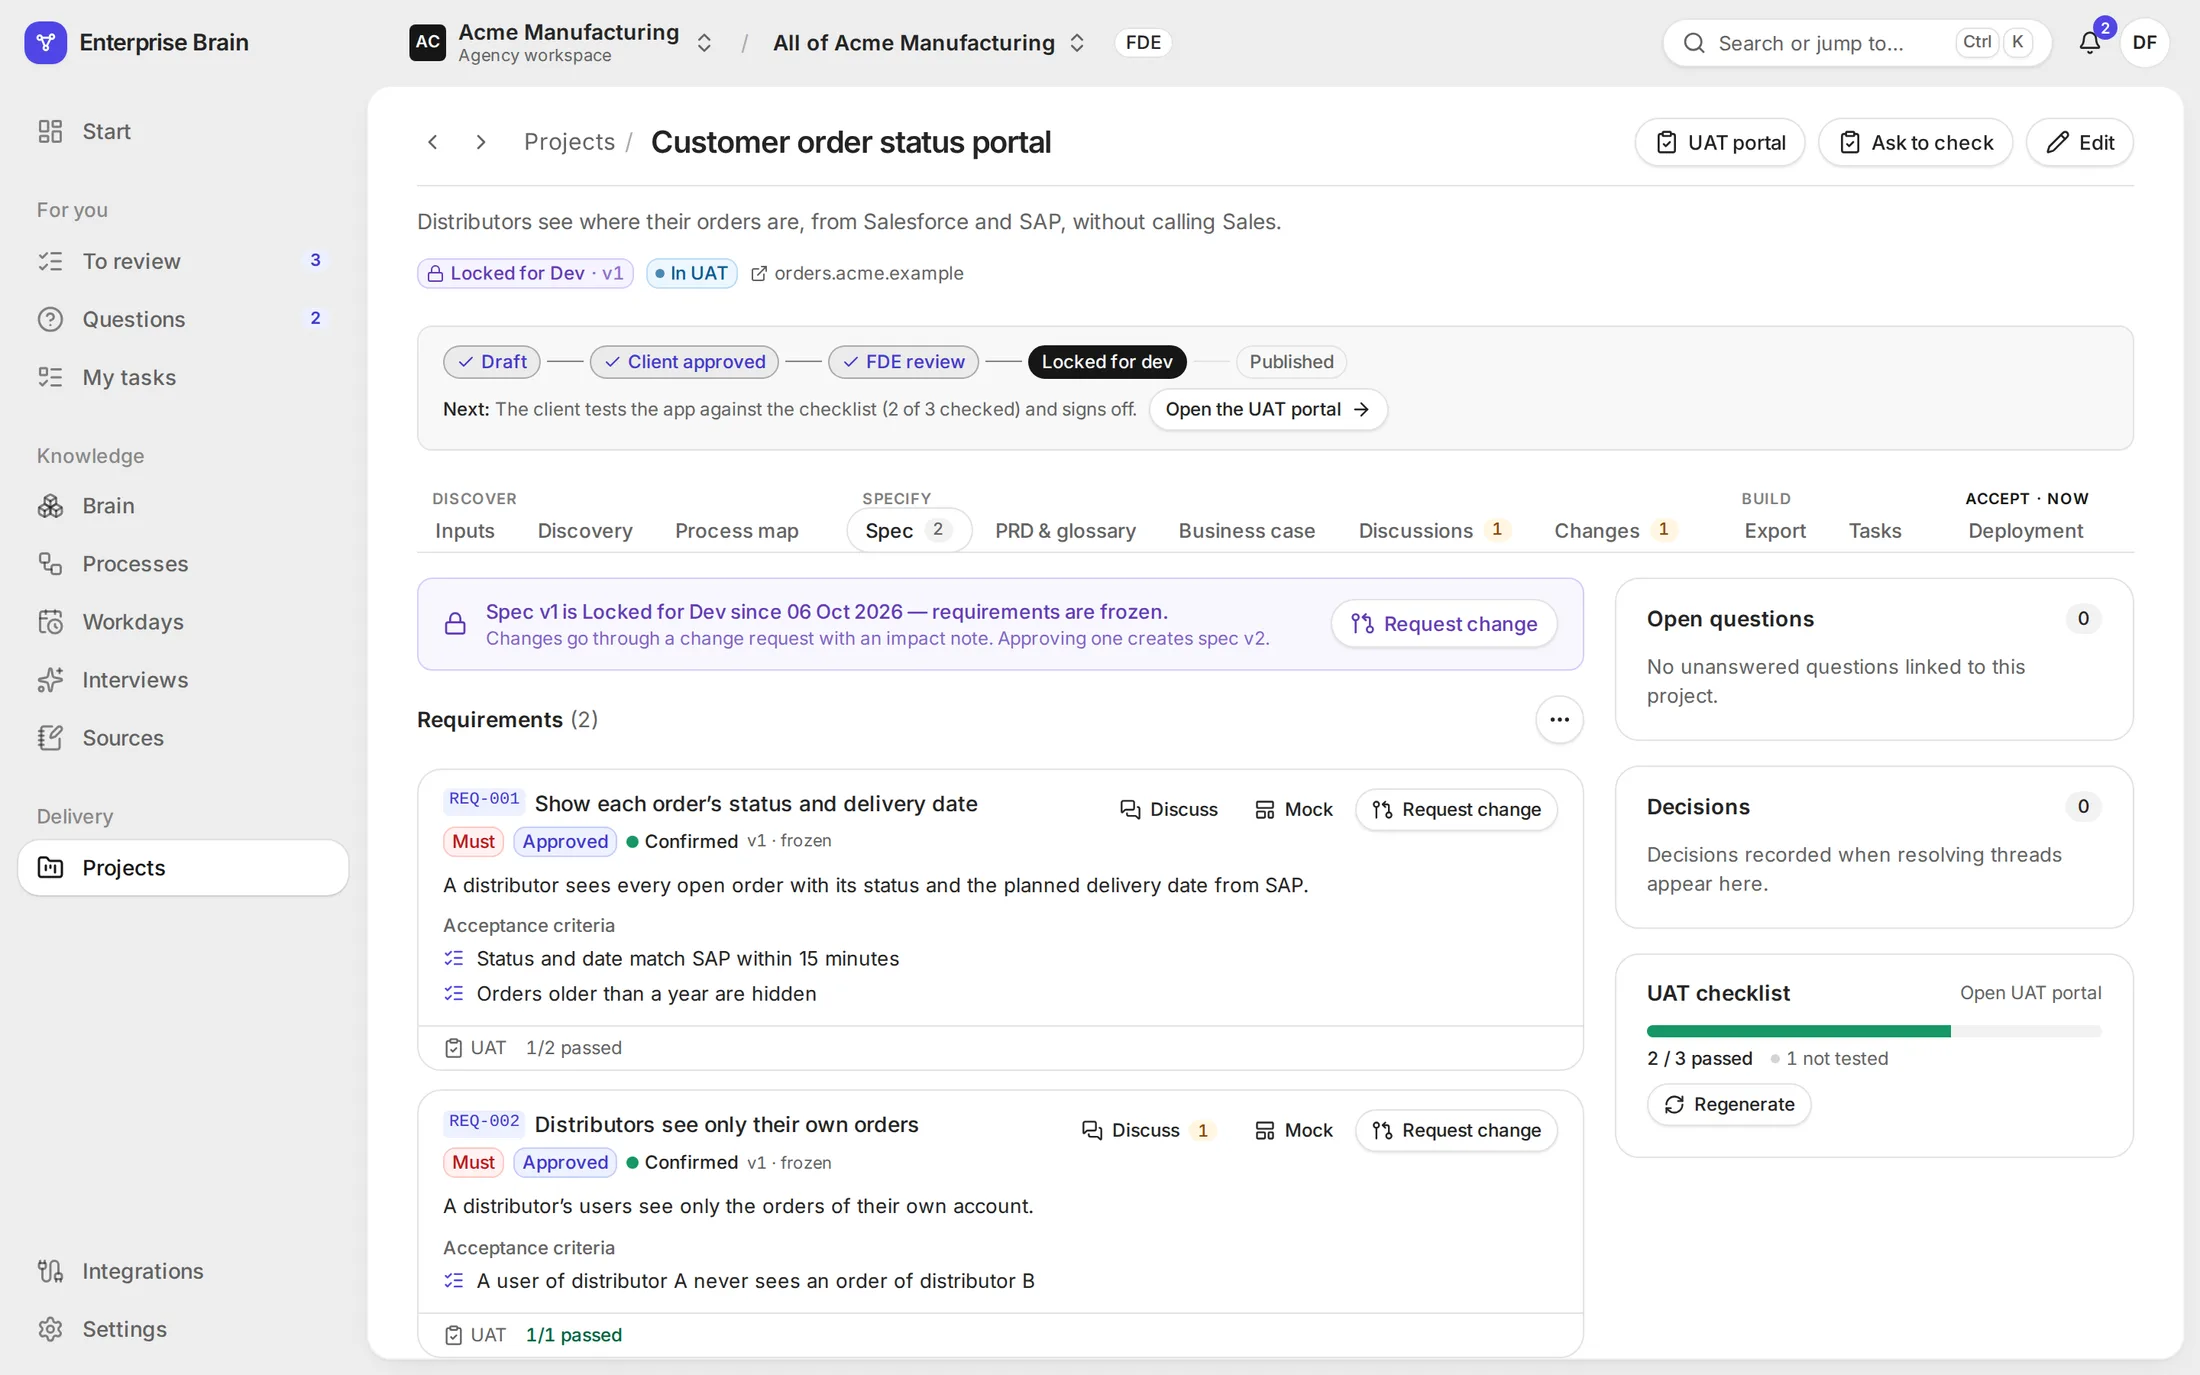Open Questions in sidebar

tap(183, 319)
